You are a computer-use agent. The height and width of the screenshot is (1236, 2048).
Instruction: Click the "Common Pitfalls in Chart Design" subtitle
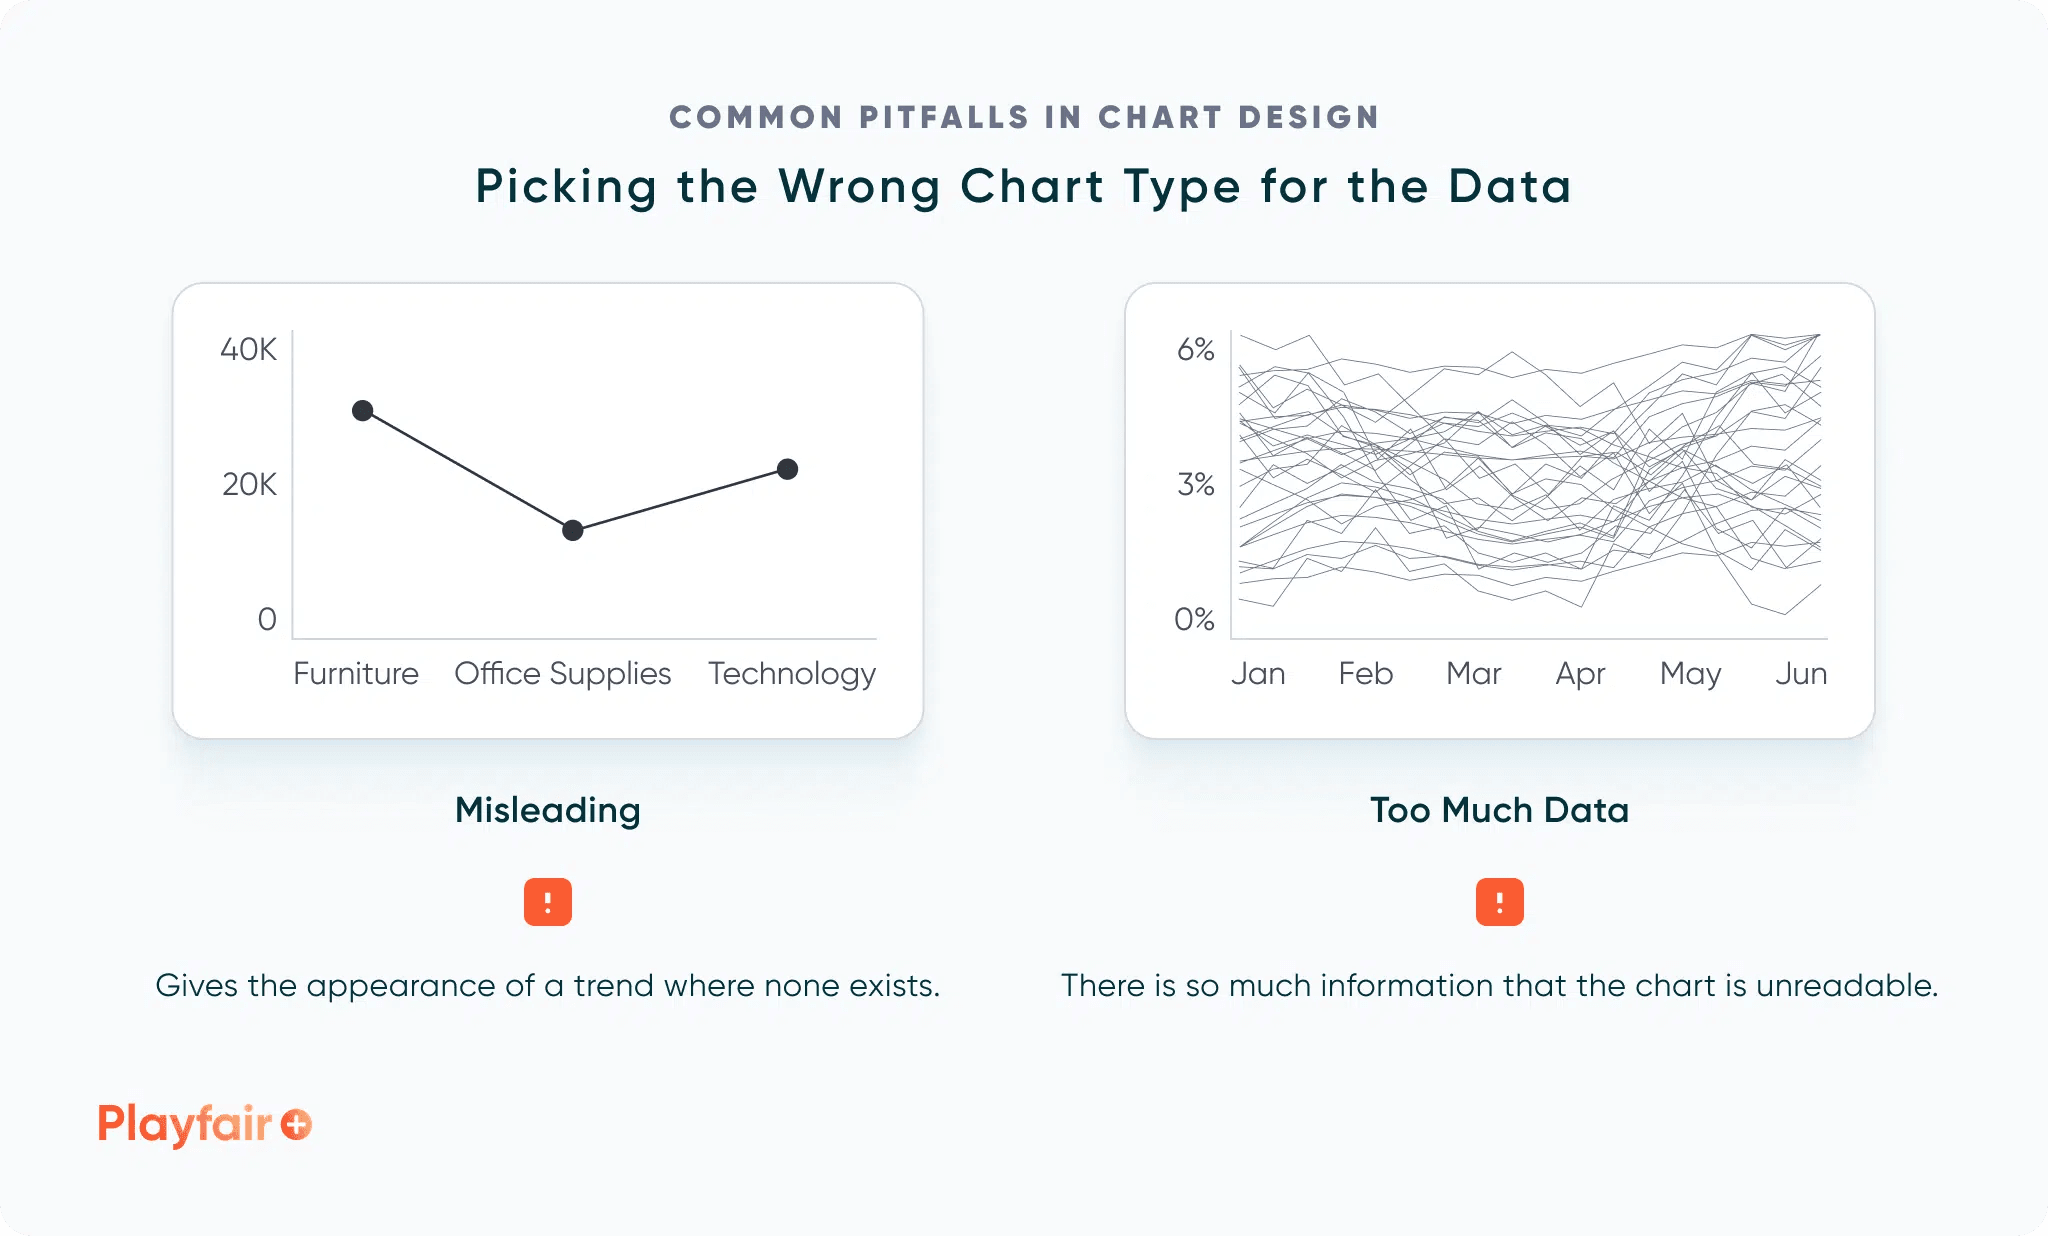[1024, 117]
